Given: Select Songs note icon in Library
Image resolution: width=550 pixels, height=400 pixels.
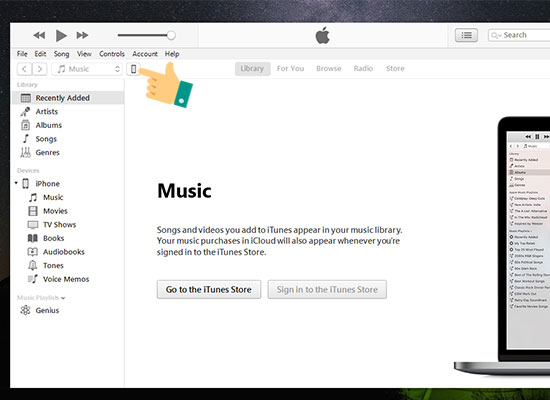Looking at the screenshot, I should coord(26,139).
